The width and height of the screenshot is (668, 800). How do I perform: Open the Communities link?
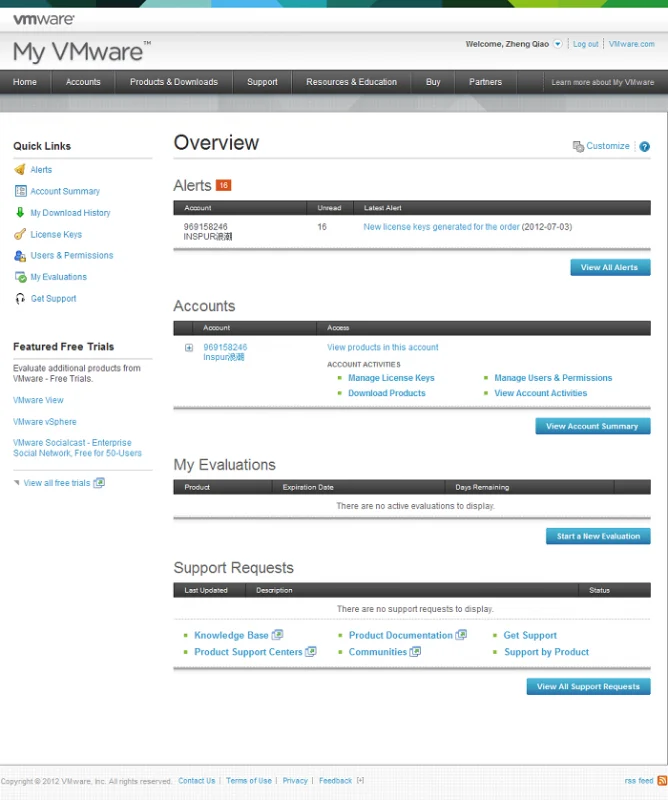click(x=378, y=652)
